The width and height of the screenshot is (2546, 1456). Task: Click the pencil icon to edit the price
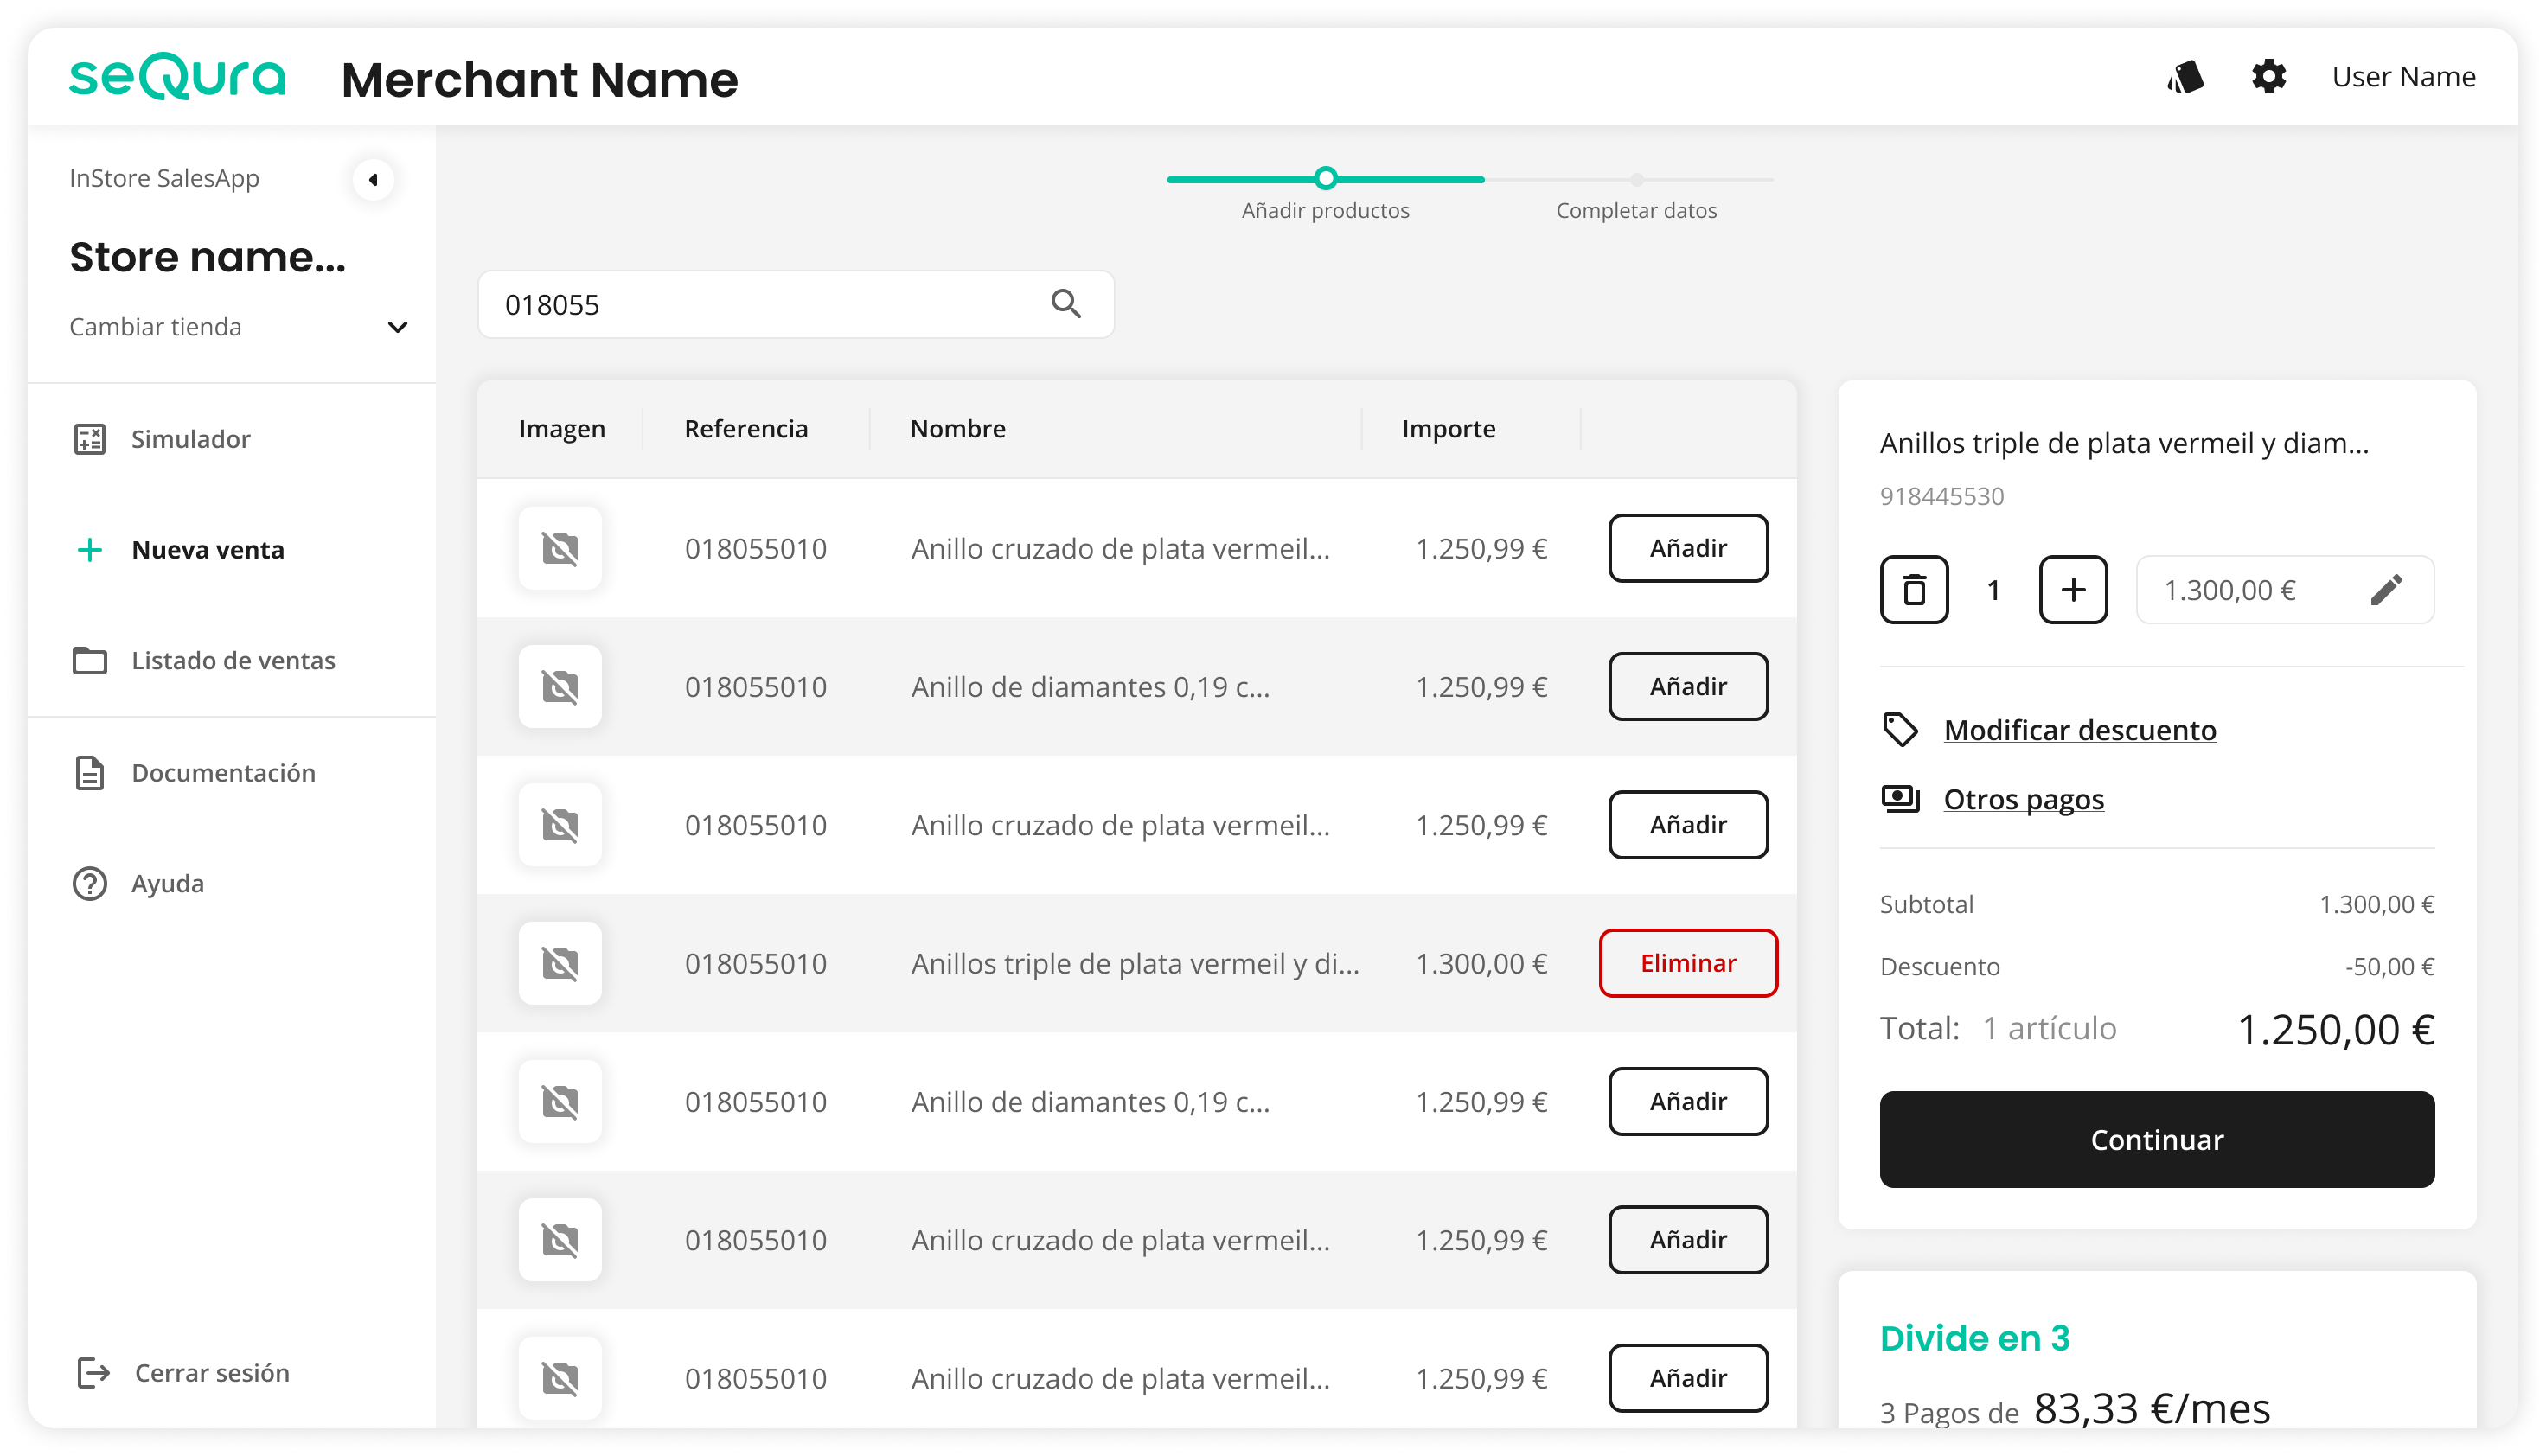pos(2386,590)
